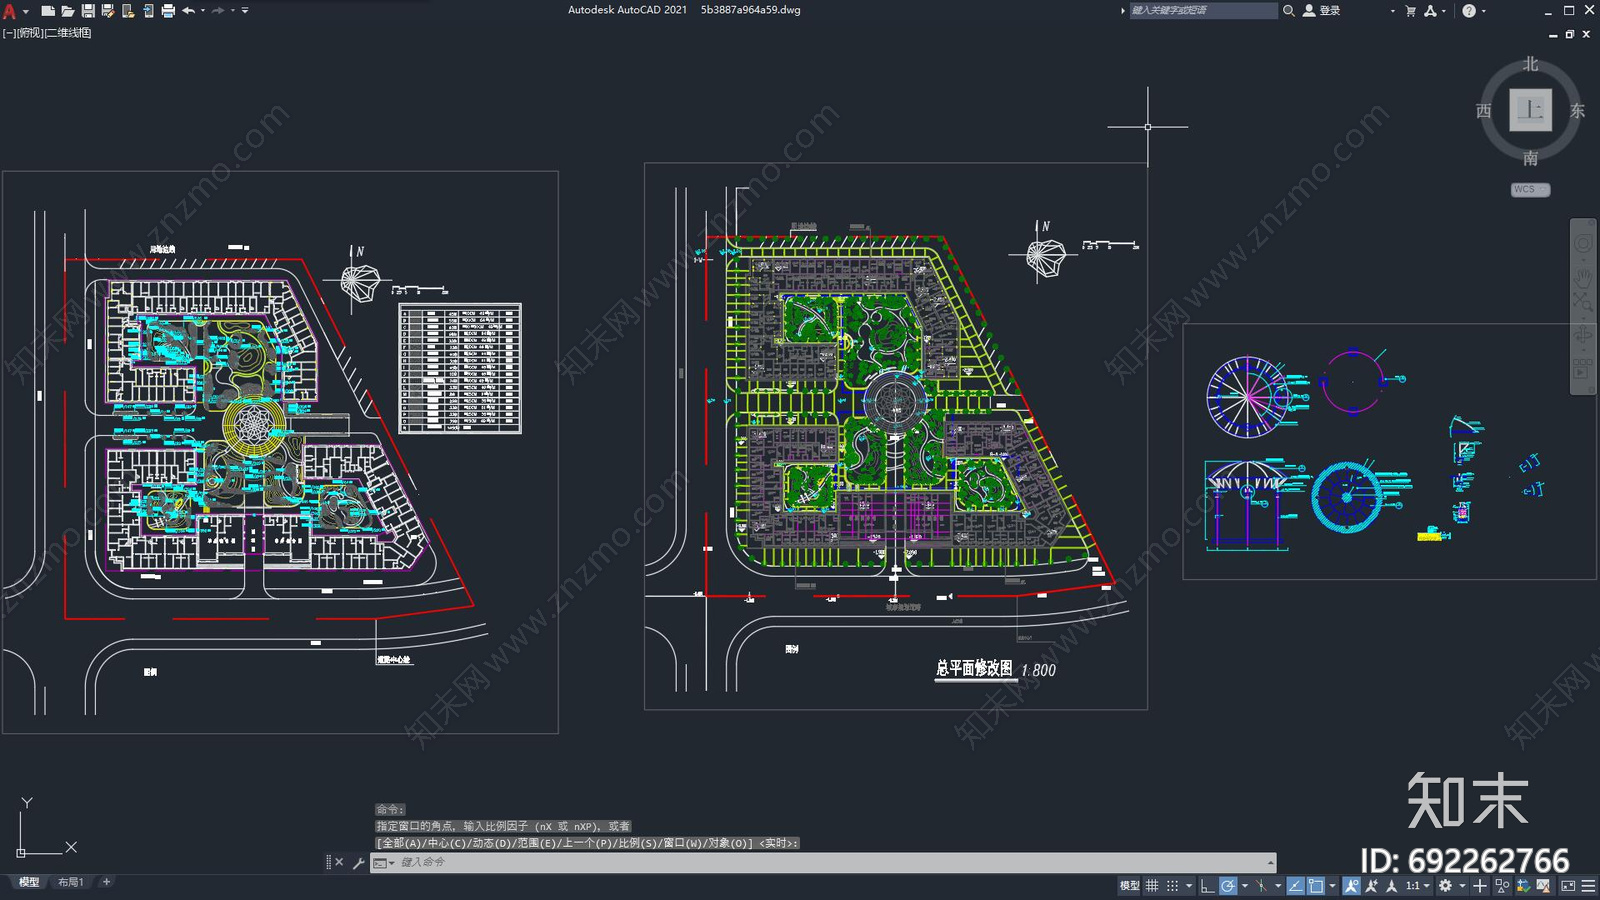Click the customization menu icon in status bar

click(x=1588, y=886)
